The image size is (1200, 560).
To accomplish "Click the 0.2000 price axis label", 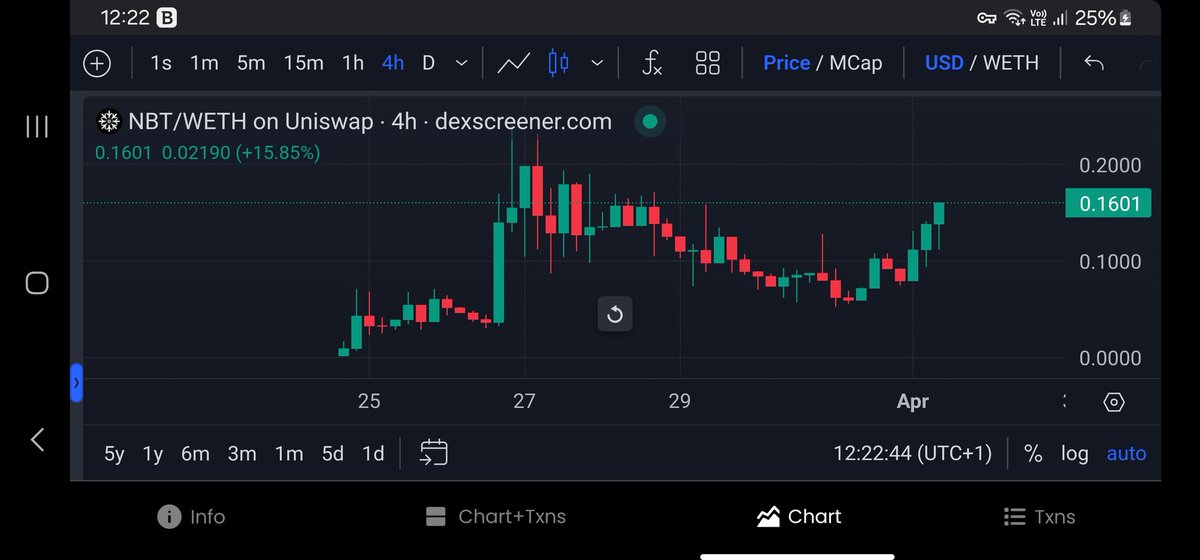I will tap(1110, 166).
